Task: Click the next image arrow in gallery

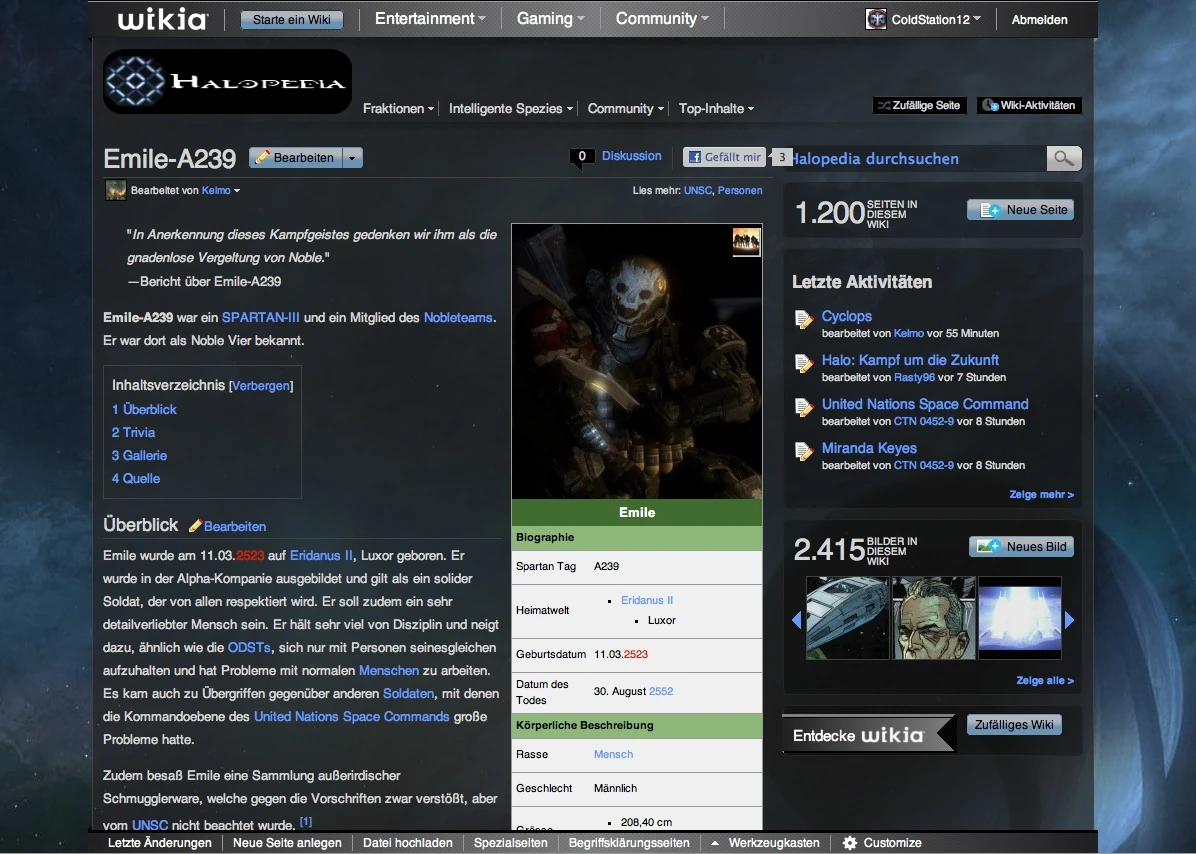Action: point(1069,620)
